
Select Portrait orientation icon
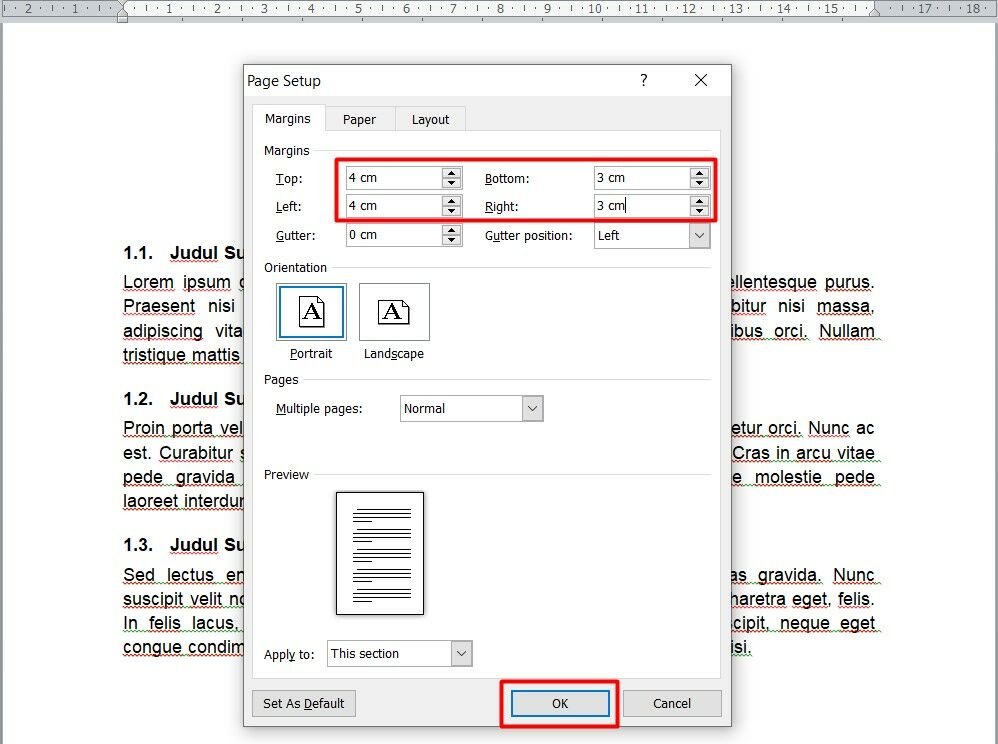point(312,313)
